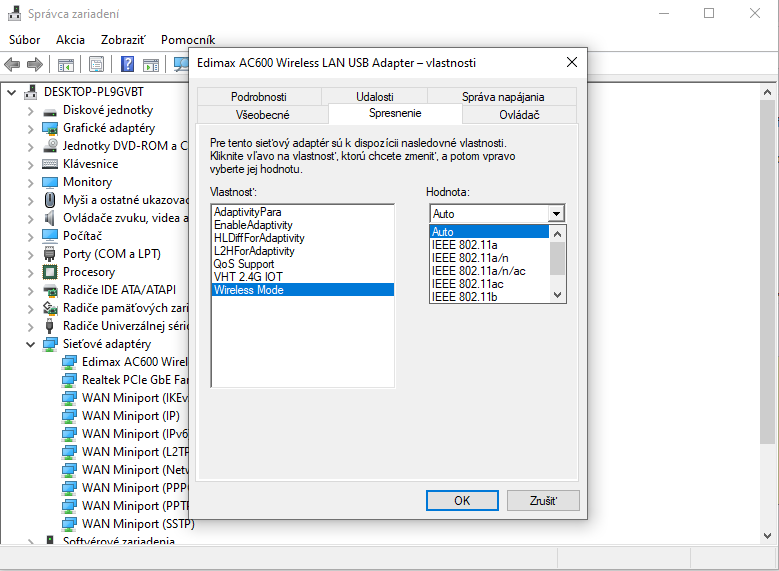
Task: Select QoS Support property
Action: click(302, 264)
